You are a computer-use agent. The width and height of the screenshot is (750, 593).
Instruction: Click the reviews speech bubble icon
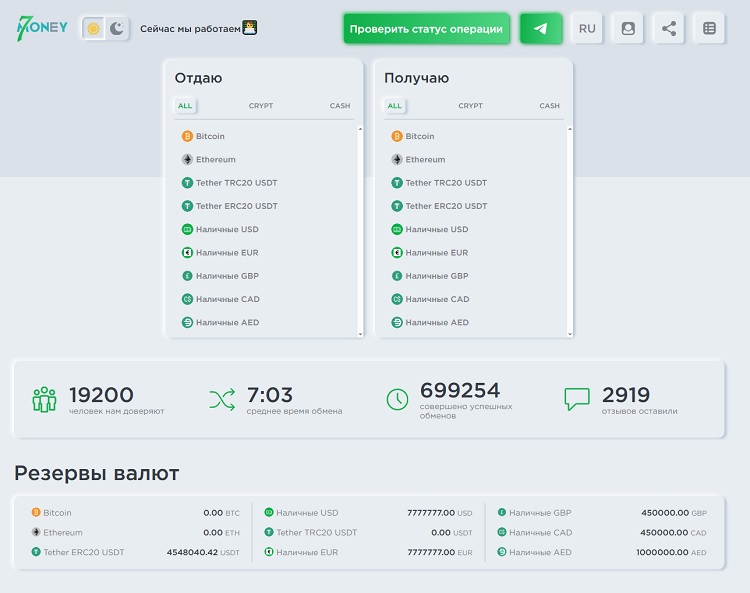pyautogui.click(x=577, y=399)
